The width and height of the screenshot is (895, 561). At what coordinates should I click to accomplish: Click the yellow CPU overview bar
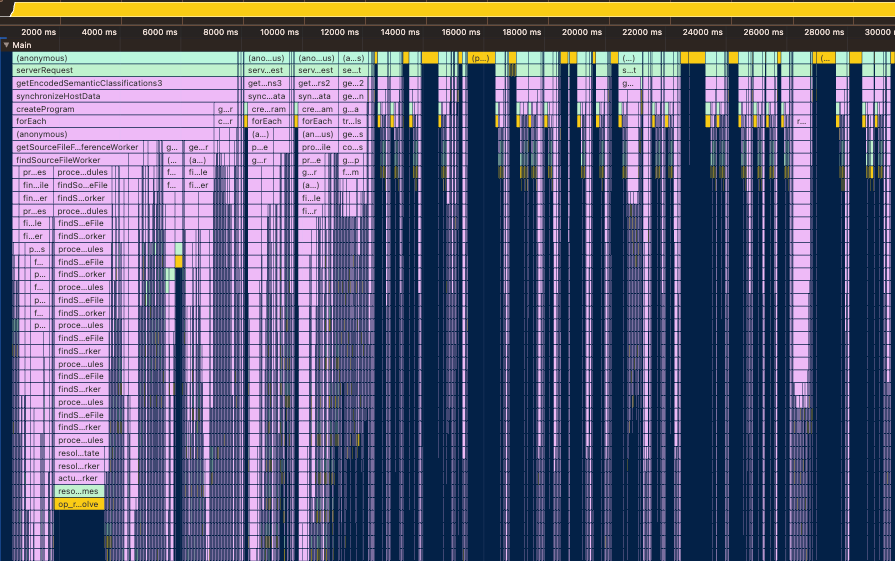450,8
